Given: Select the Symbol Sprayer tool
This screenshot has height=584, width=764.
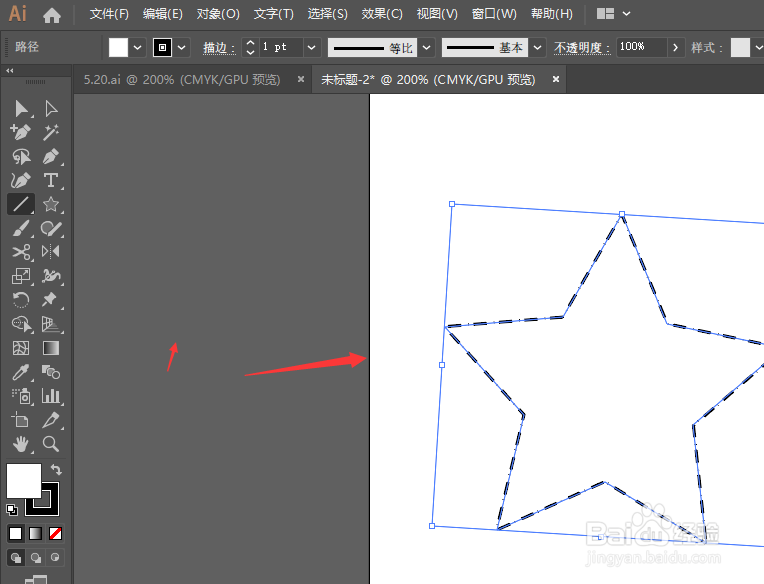Looking at the screenshot, I should (21, 396).
